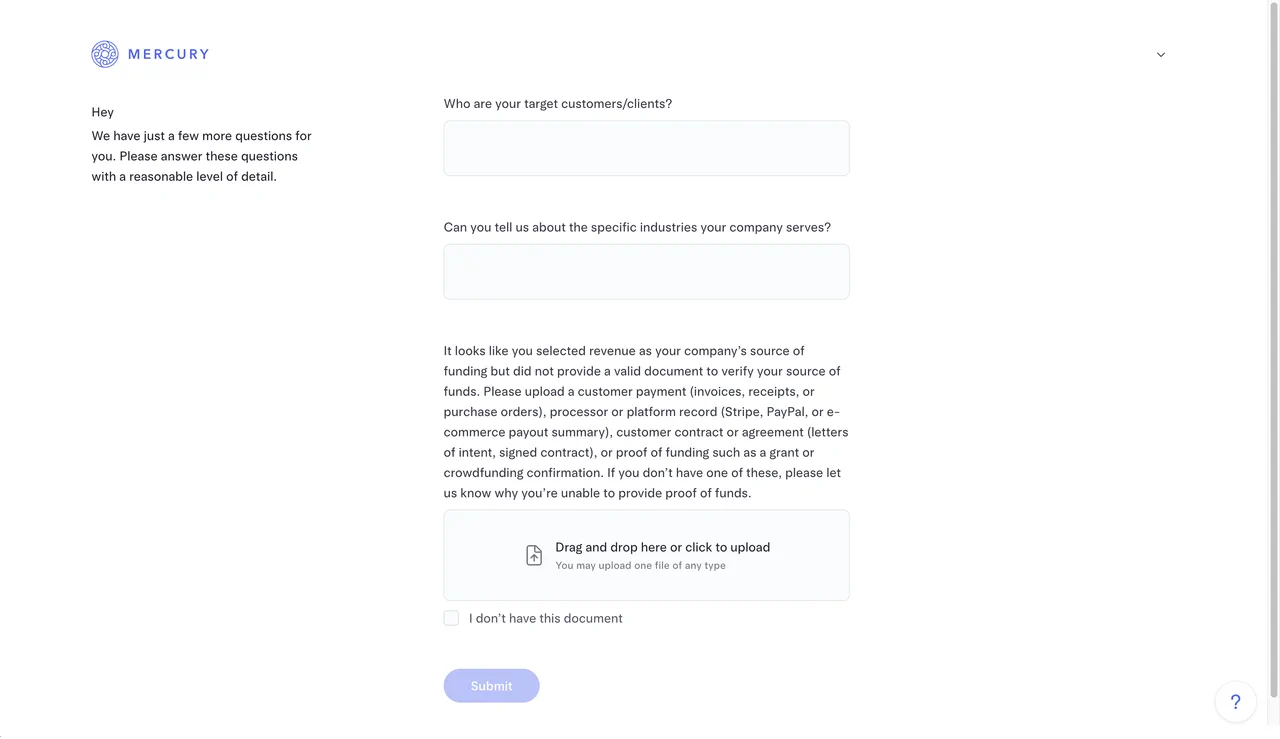Click the MERCURY wordmark text

[168, 54]
